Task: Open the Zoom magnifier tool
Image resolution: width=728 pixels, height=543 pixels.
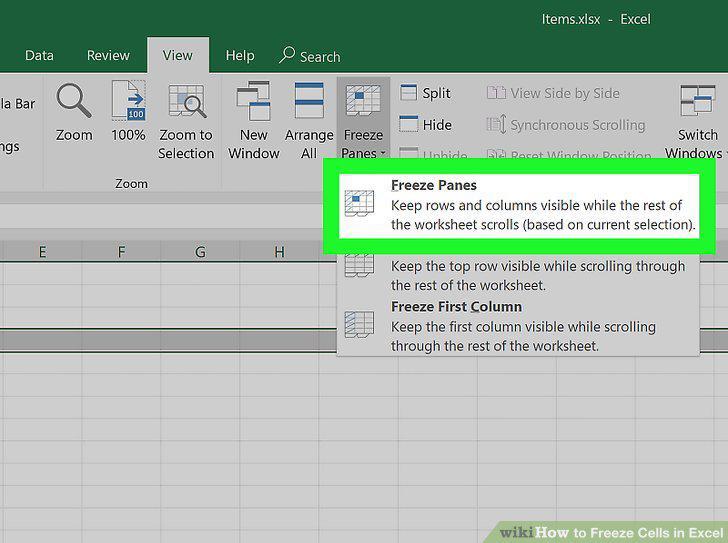Action: click(74, 112)
